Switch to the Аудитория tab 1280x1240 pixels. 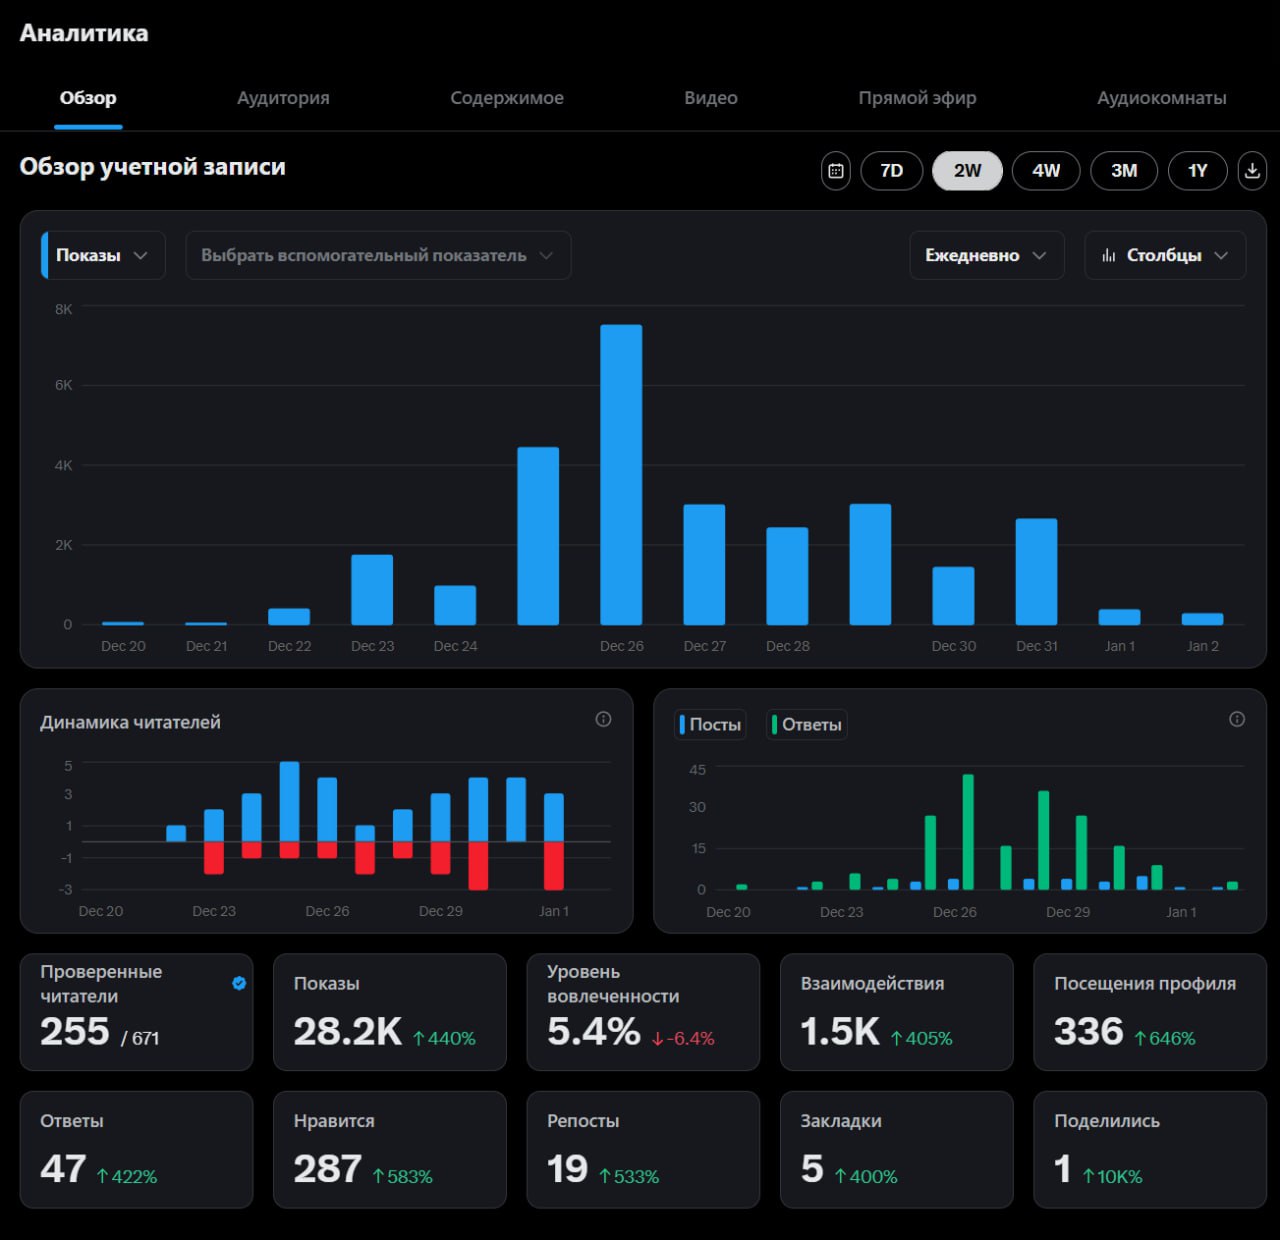(x=283, y=98)
